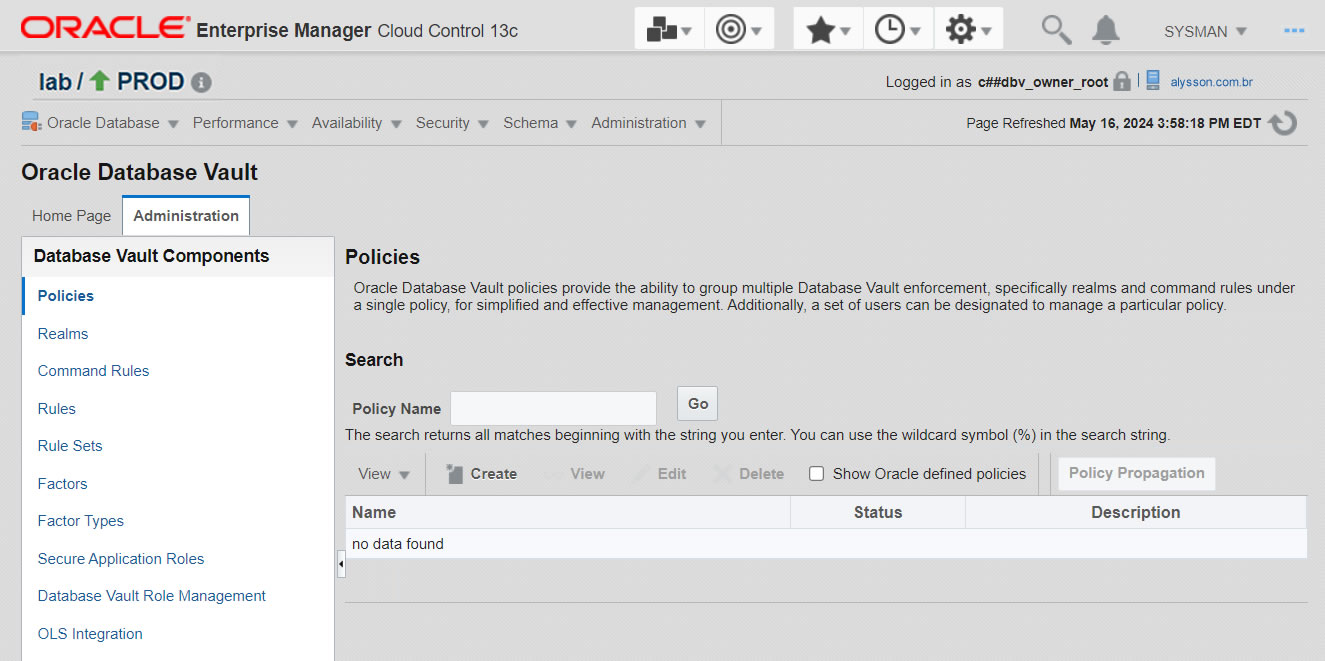Expand the Schema menu
The image size is (1325, 661).
pyautogui.click(x=540, y=123)
